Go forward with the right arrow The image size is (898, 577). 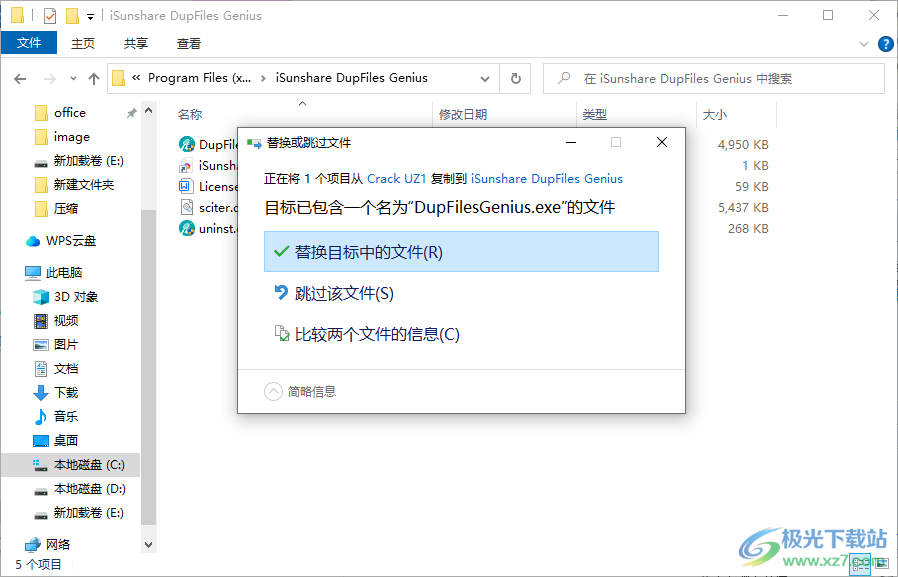(x=50, y=79)
